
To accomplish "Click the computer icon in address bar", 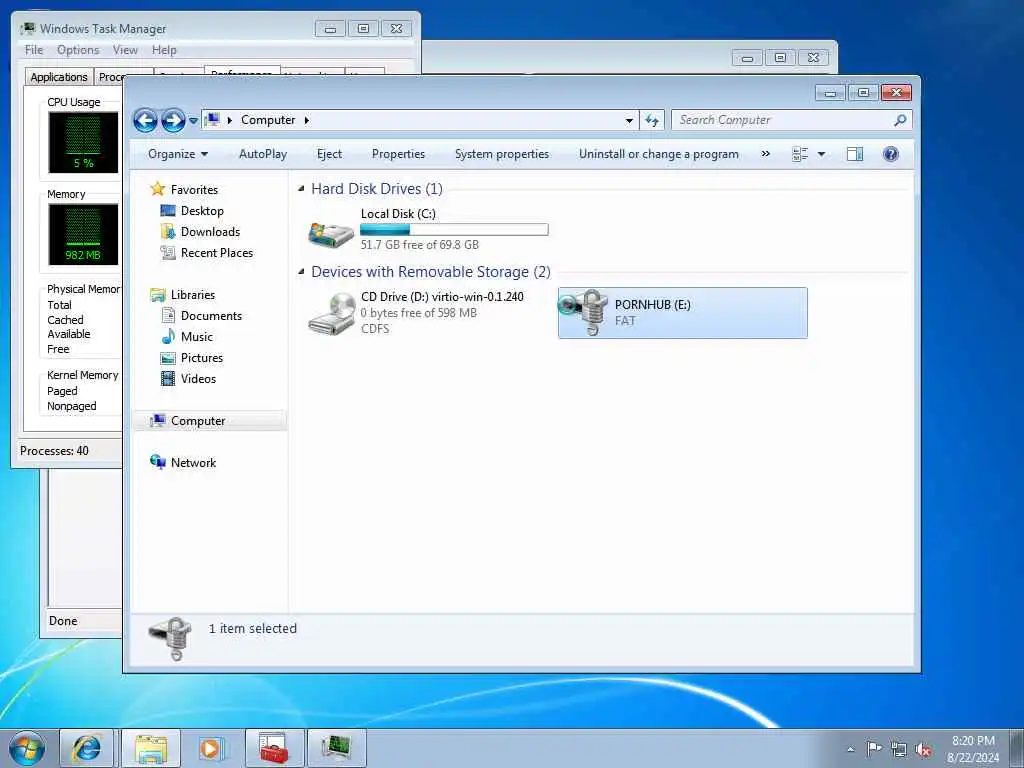I will [x=212, y=120].
